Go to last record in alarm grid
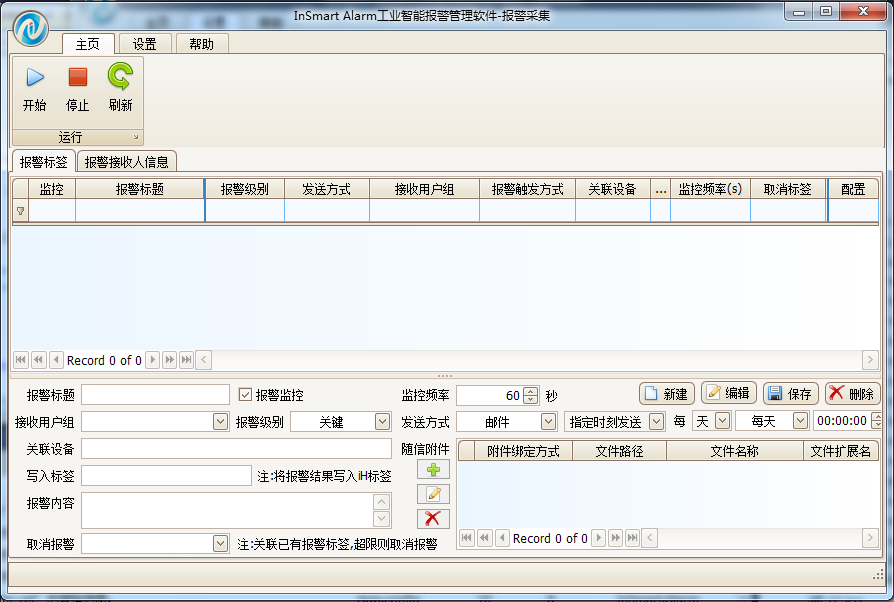 pos(186,360)
